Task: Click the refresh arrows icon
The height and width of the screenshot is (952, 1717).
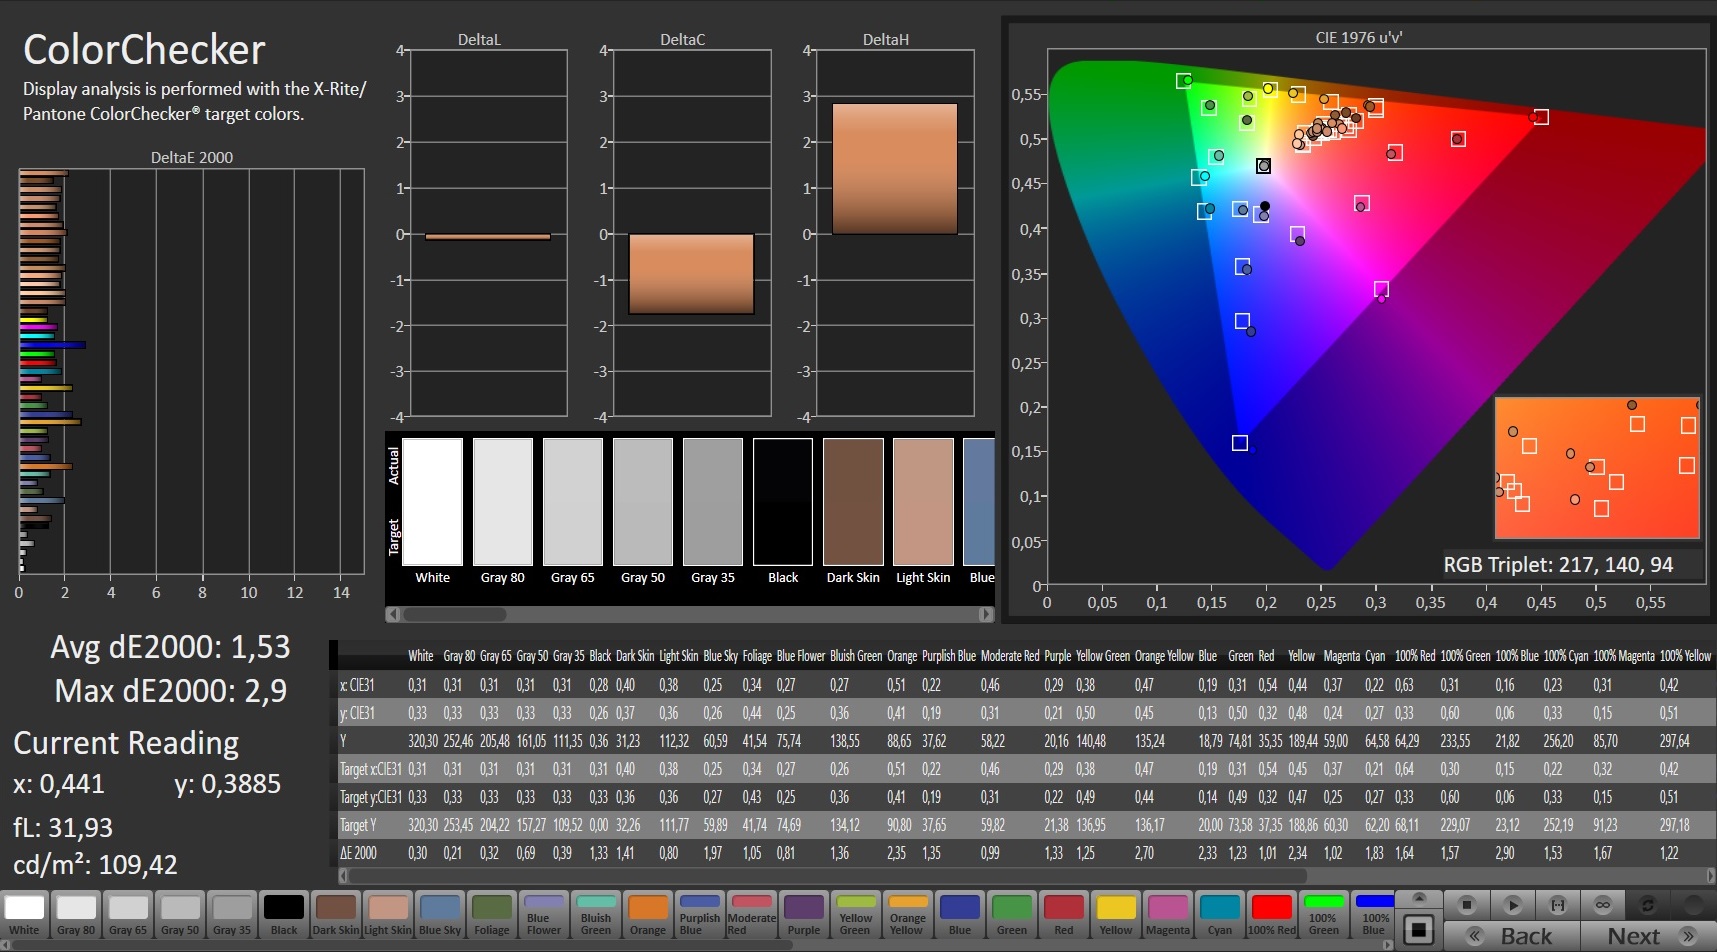Action: click(1647, 905)
